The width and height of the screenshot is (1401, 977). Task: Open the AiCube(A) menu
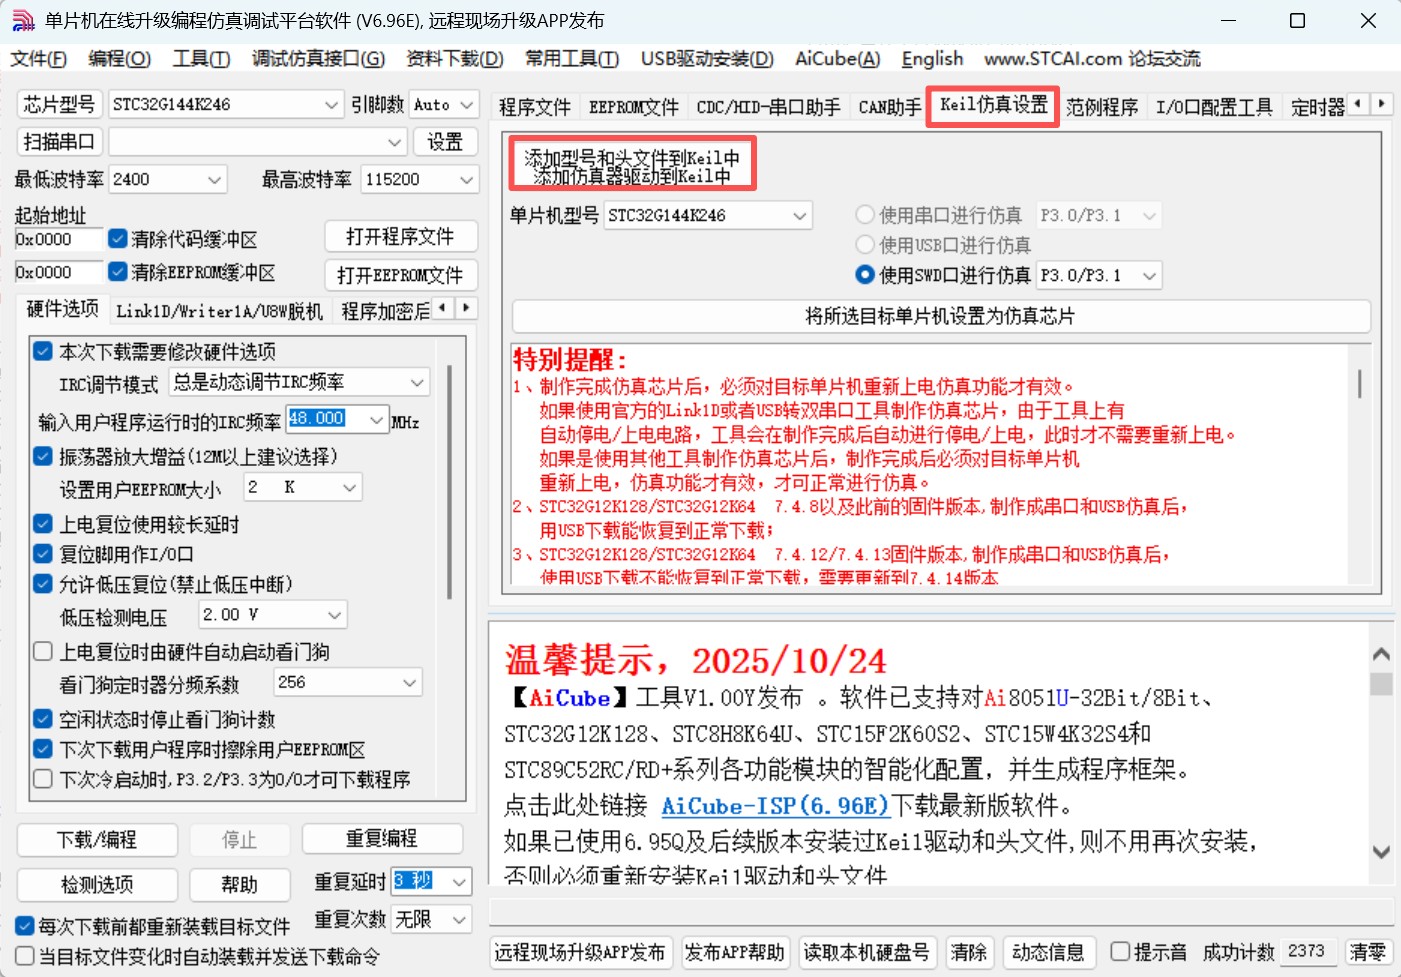point(837,58)
